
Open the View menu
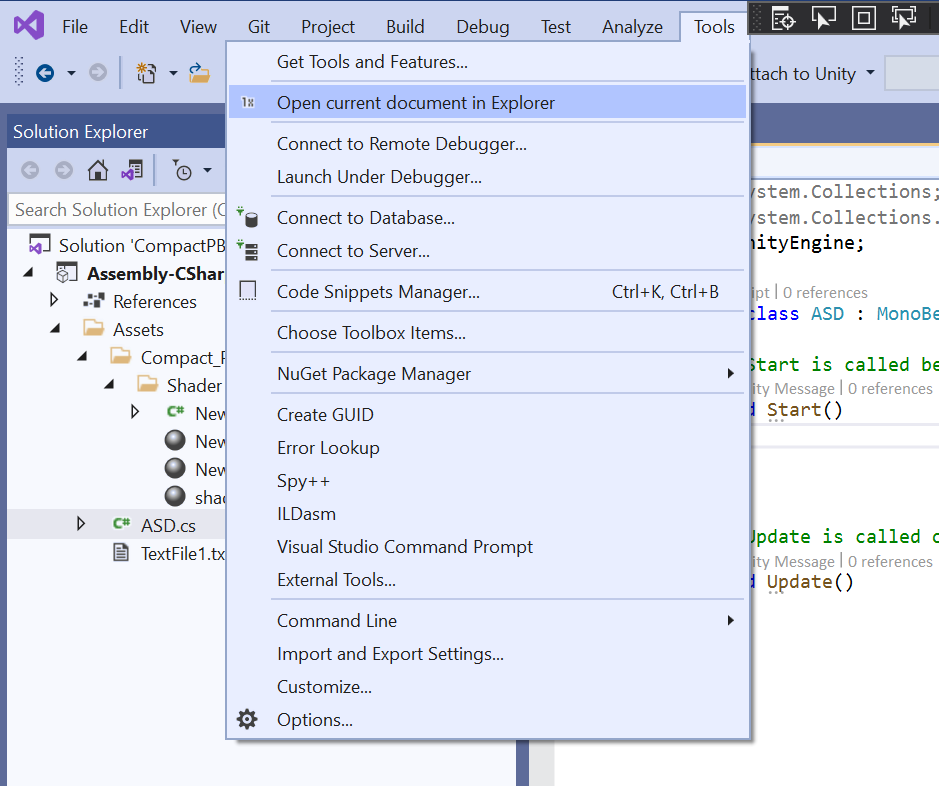(x=198, y=27)
